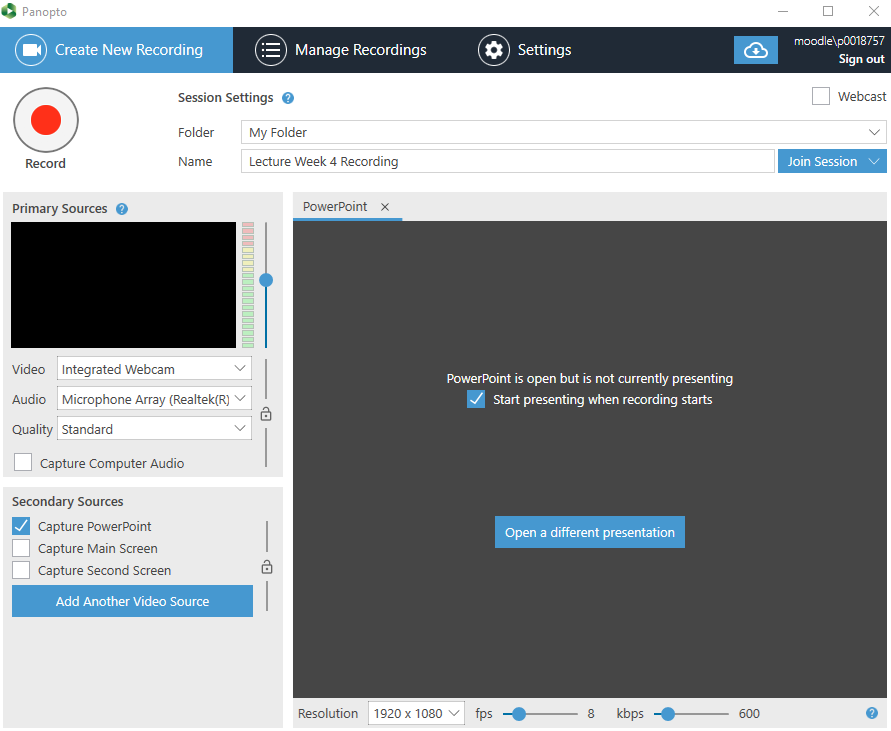Image resolution: width=891 pixels, height=731 pixels.
Task: Click the lock icon beside Secondary Sources
Action: [266, 566]
